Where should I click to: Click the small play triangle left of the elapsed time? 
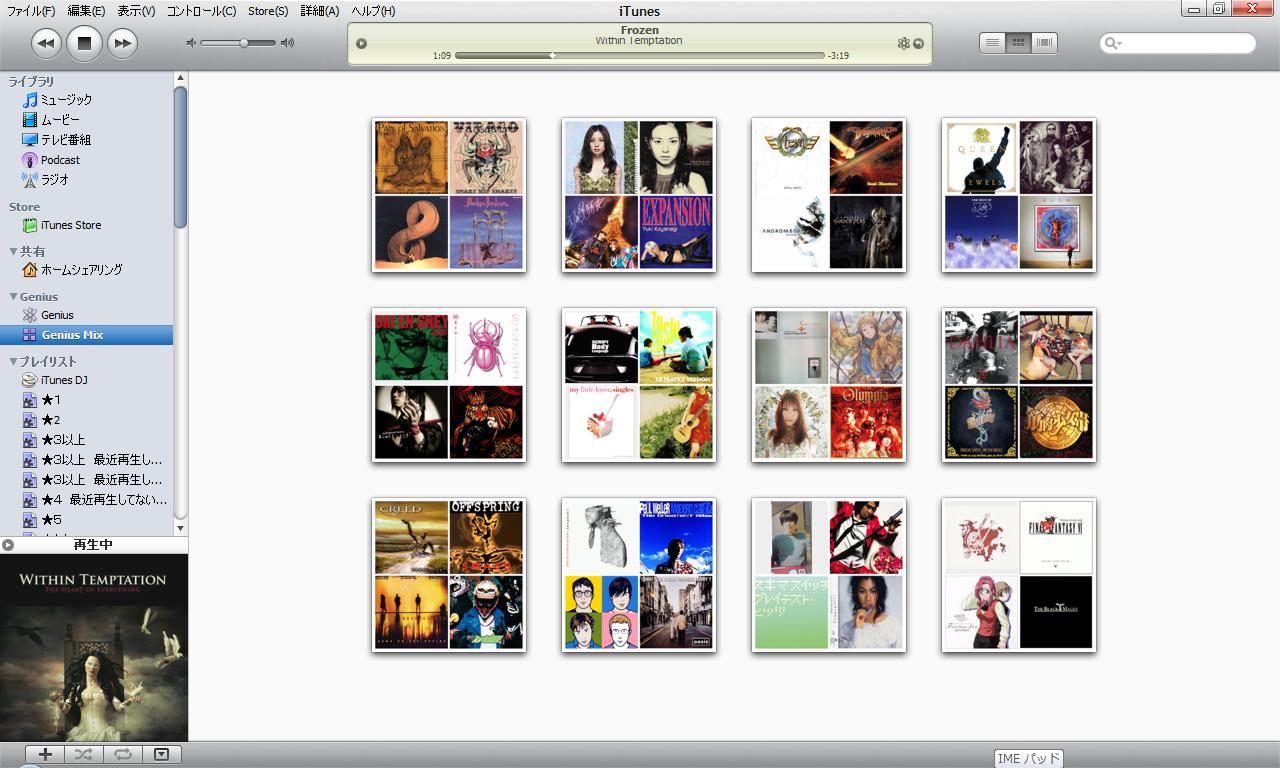[361, 43]
